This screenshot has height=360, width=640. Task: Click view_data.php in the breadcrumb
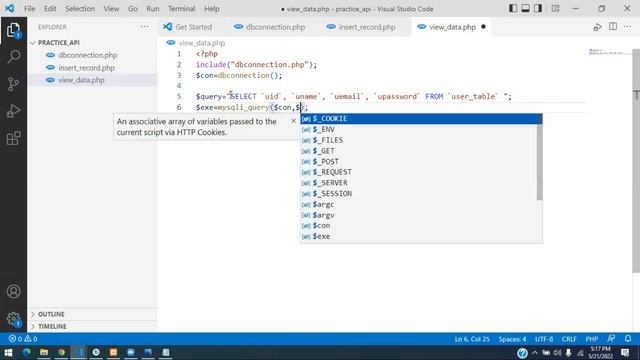coord(202,43)
